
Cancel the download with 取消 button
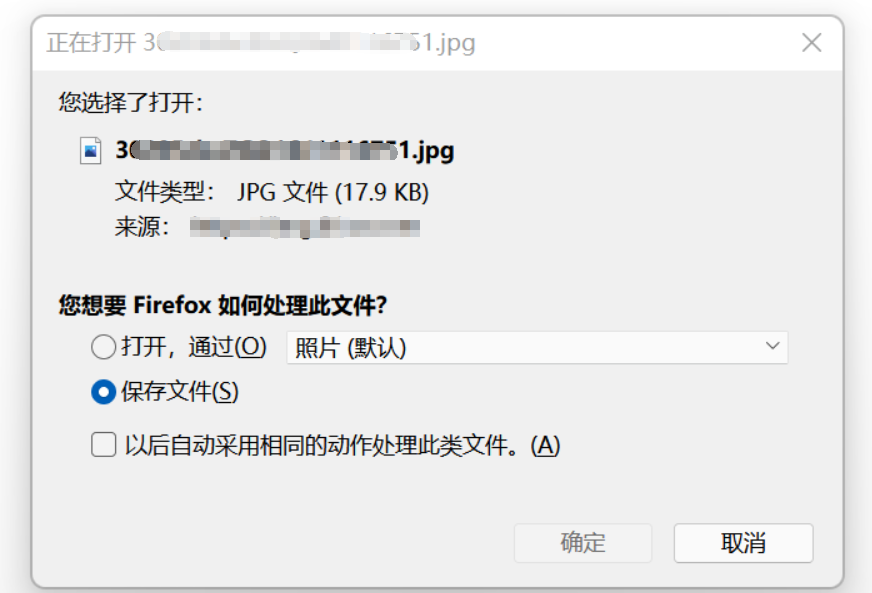click(744, 542)
